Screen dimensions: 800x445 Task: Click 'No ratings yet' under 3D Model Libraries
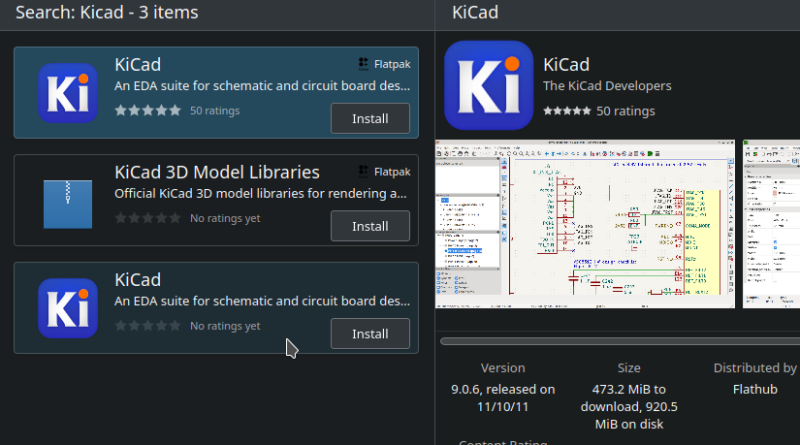click(225, 218)
